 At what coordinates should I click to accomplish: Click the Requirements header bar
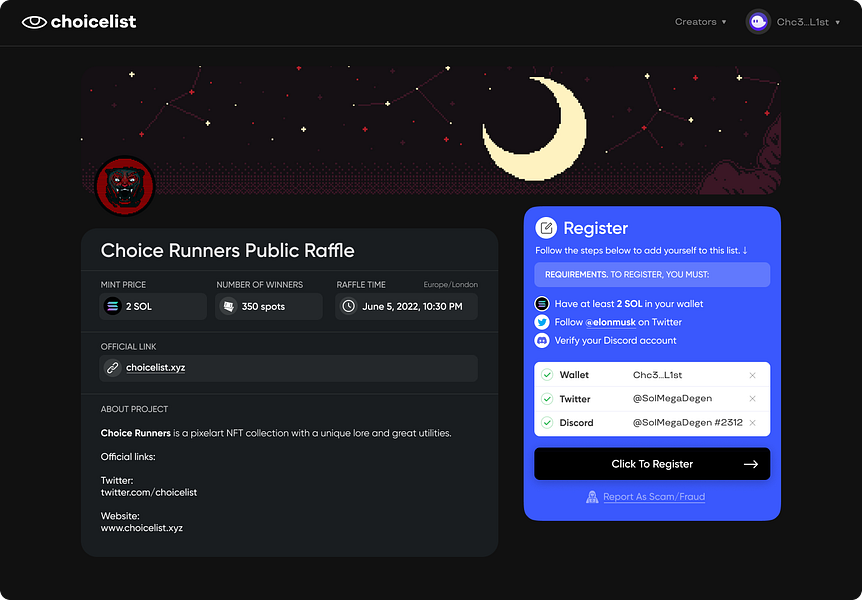click(x=652, y=274)
